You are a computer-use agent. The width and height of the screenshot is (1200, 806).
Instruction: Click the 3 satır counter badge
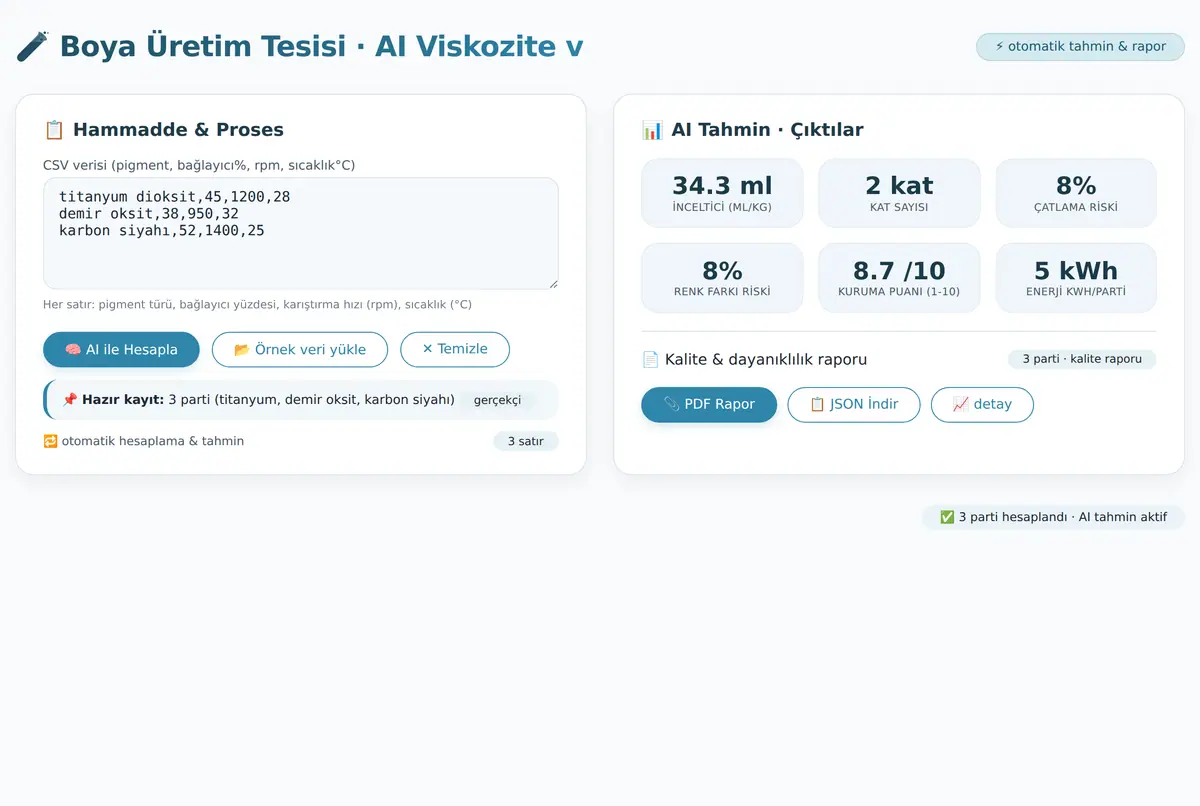pos(526,441)
